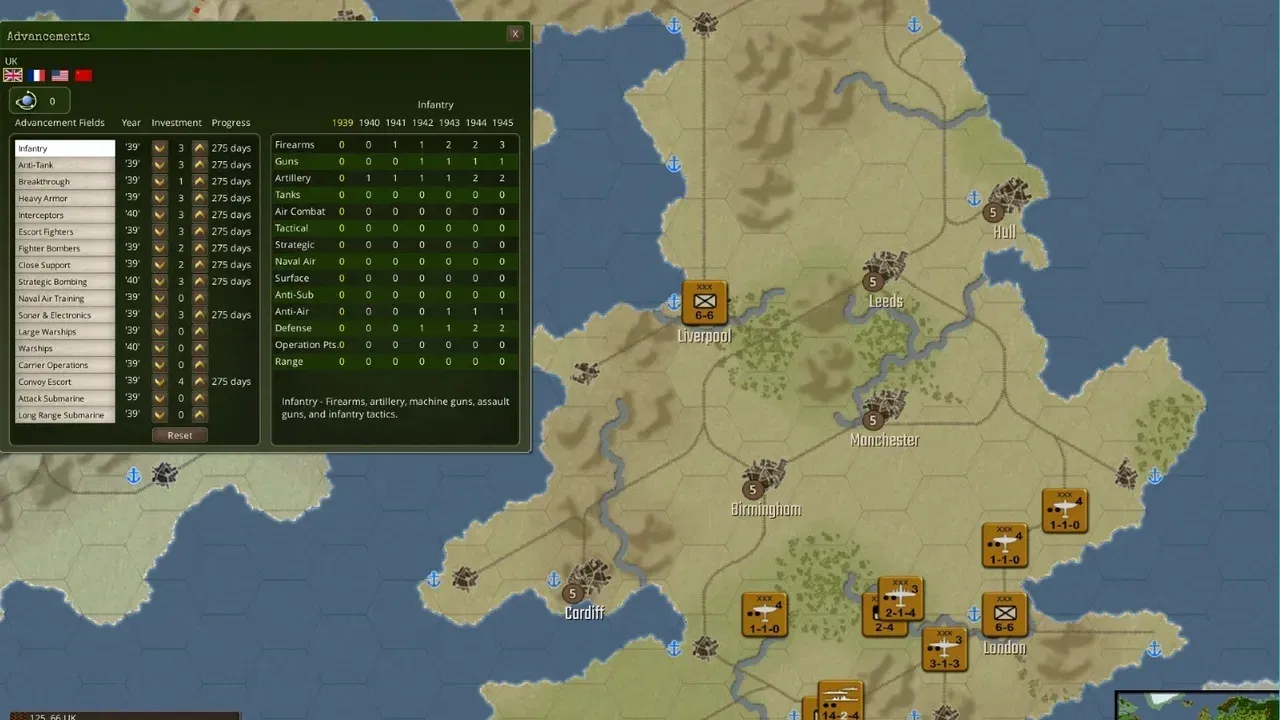This screenshot has width=1280, height=720.
Task: Select the 6-6 army unit at Liverpool
Action: 704,302
